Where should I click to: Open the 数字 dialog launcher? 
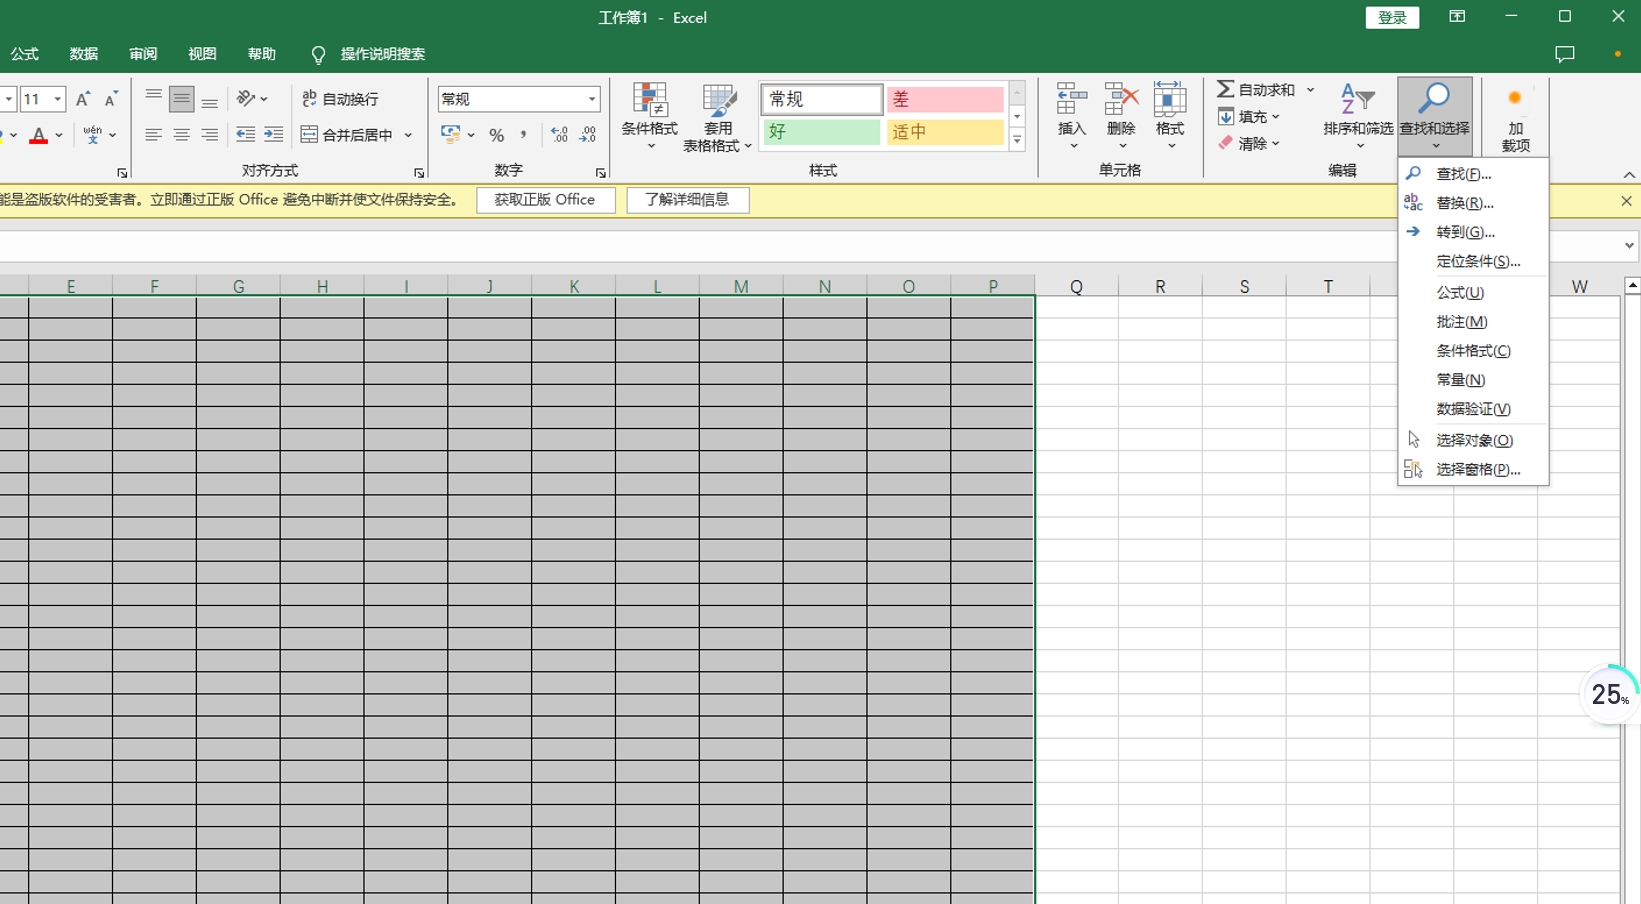coord(601,173)
